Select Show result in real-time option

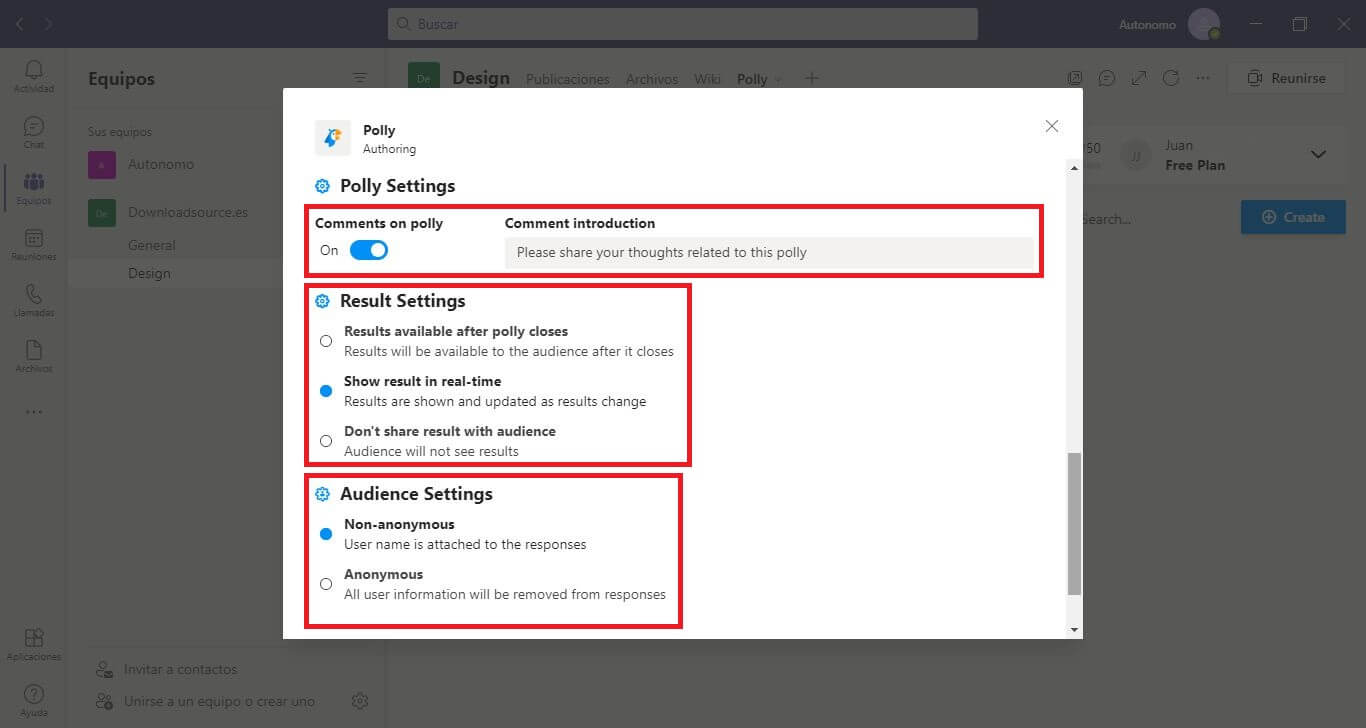tap(326, 391)
